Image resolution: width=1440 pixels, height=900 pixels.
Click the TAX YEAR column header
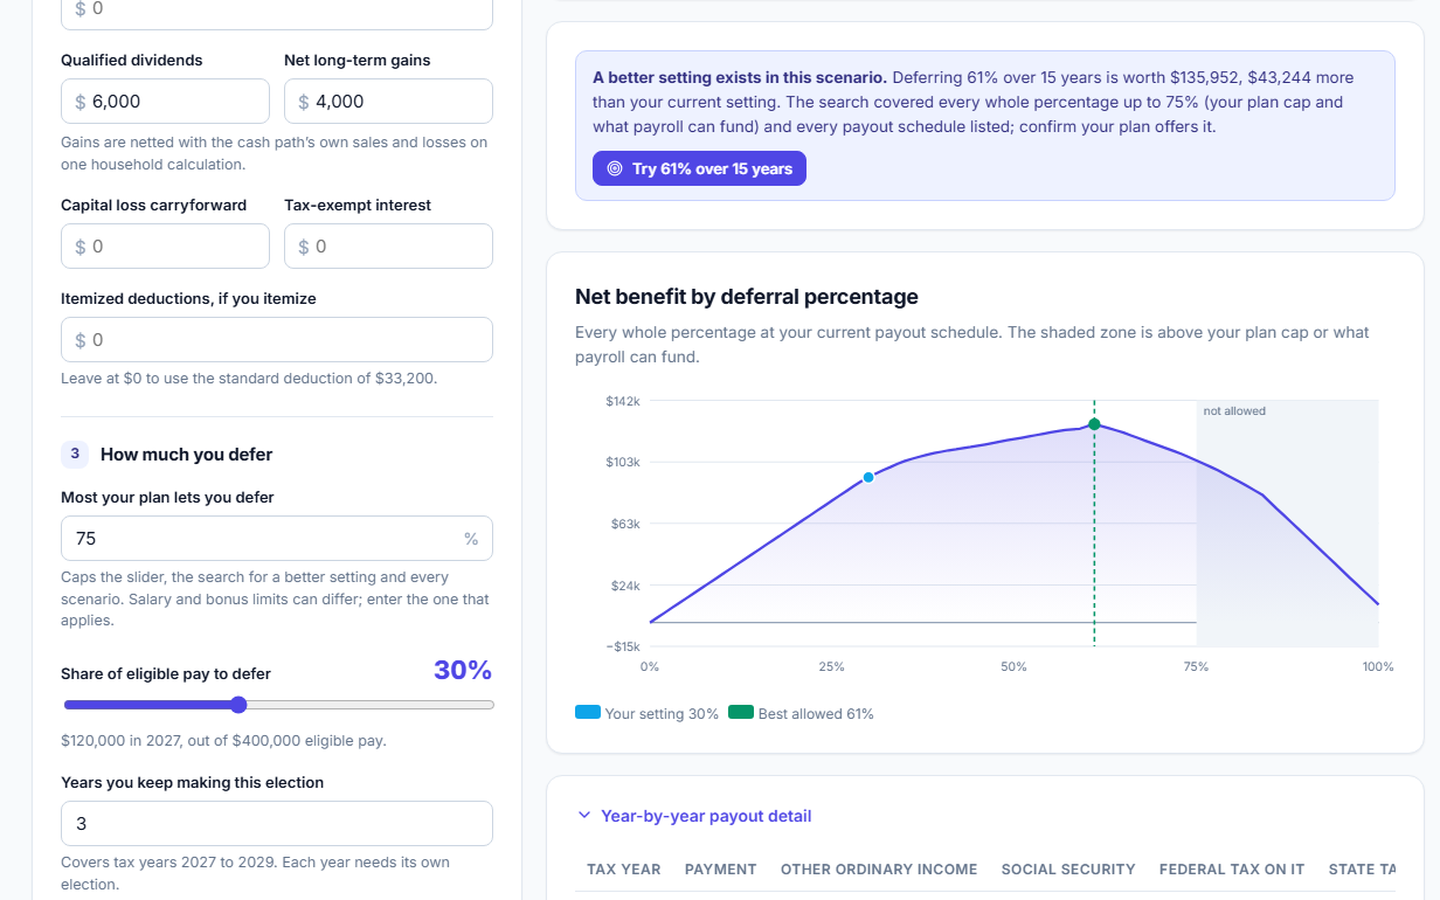(x=624, y=869)
